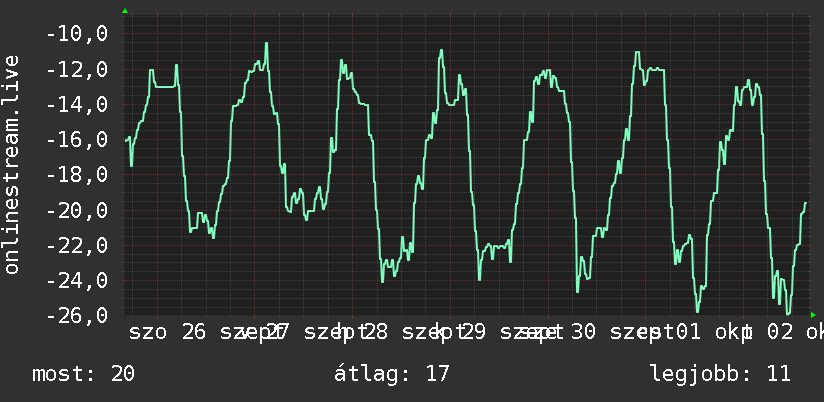
Task: Click the -22,0 y-axis label
Action: [x=77, y=245]
